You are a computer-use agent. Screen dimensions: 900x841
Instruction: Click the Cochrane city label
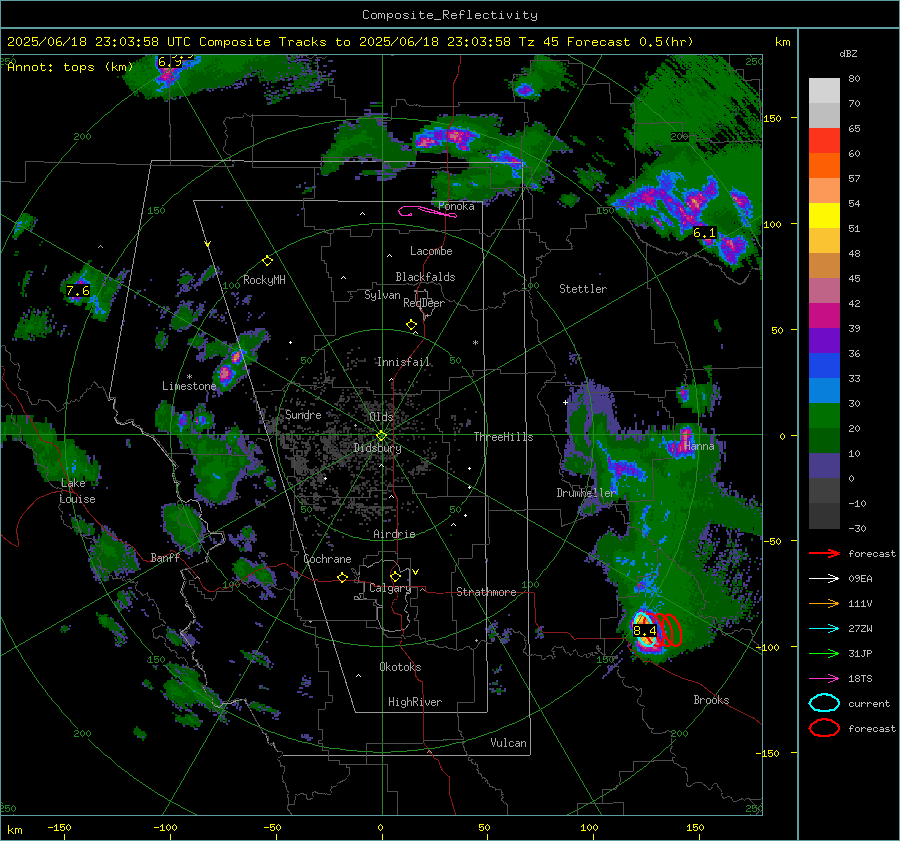coord(327,559)
